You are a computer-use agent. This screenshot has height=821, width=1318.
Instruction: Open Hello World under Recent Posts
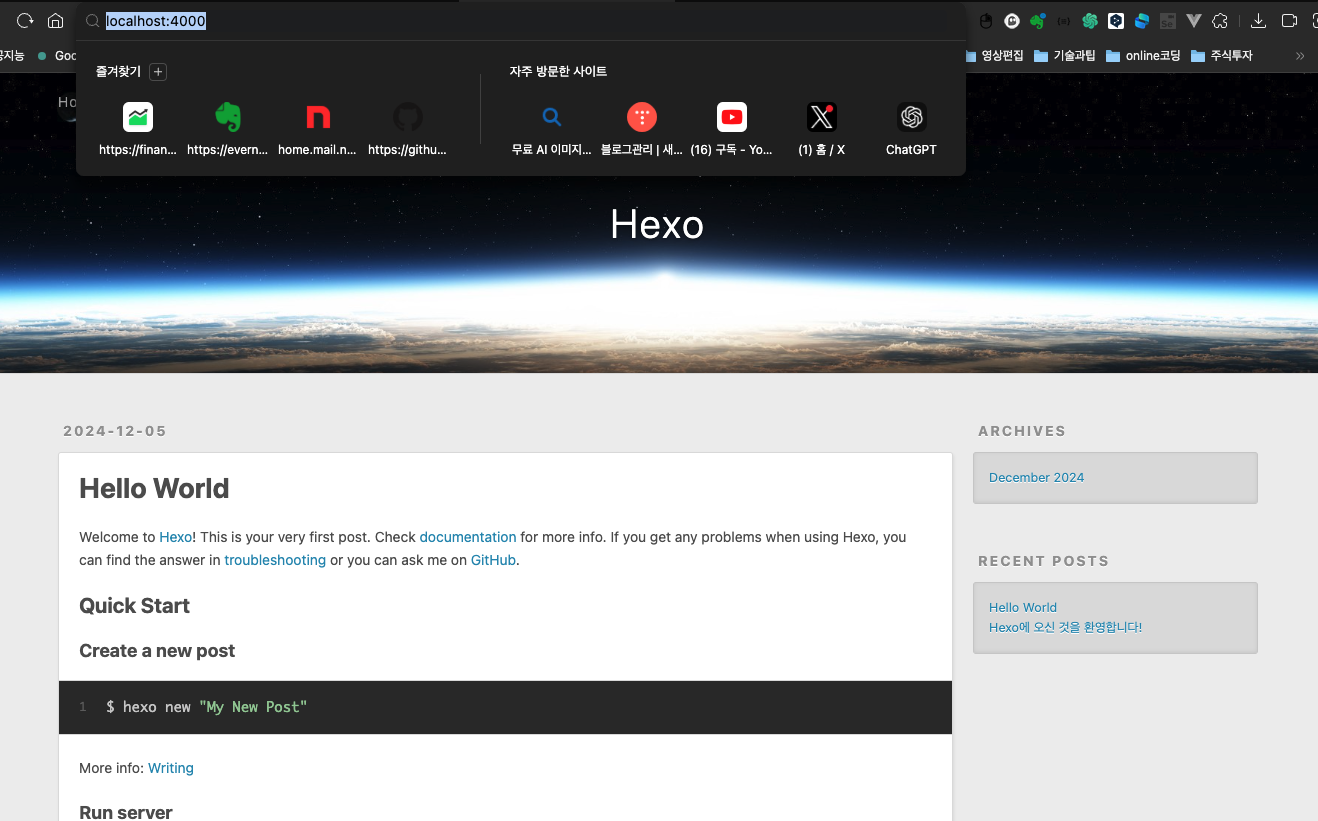click(x=1023, y=607)
